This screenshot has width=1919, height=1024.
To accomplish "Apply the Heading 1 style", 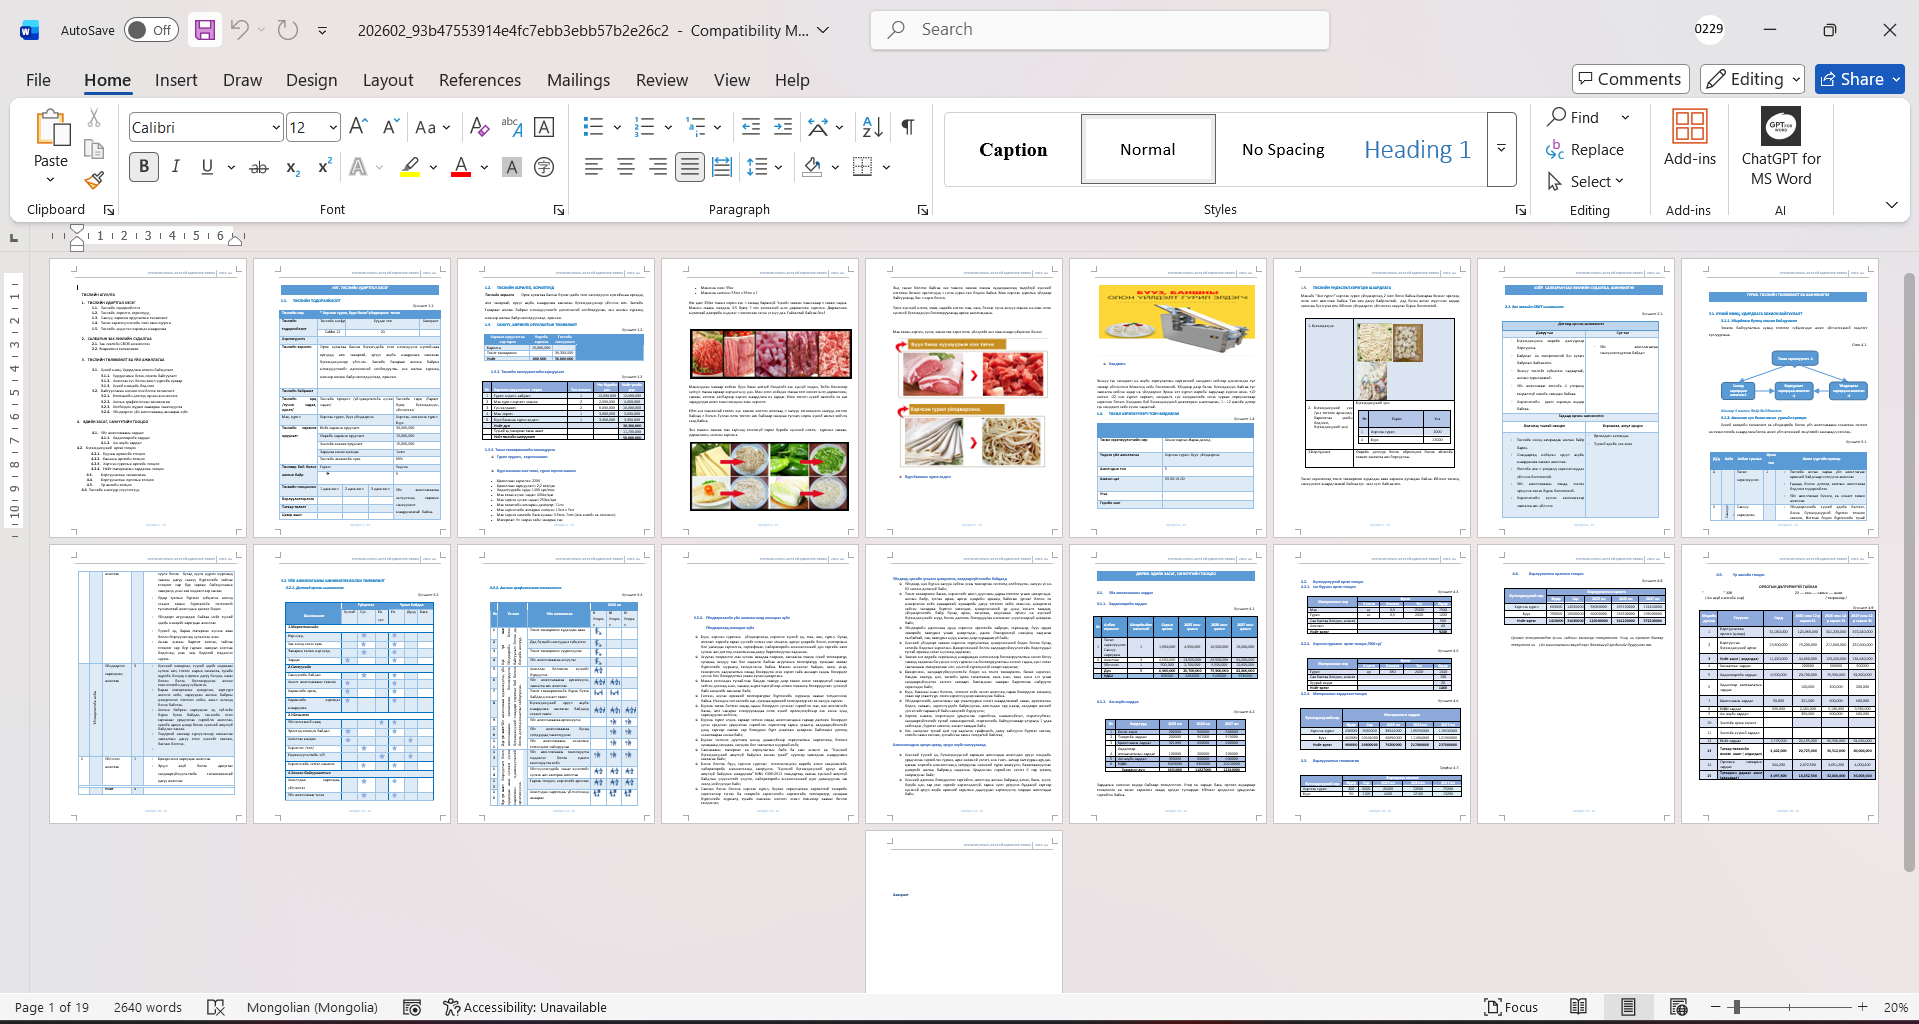I will pos(1417,149).
